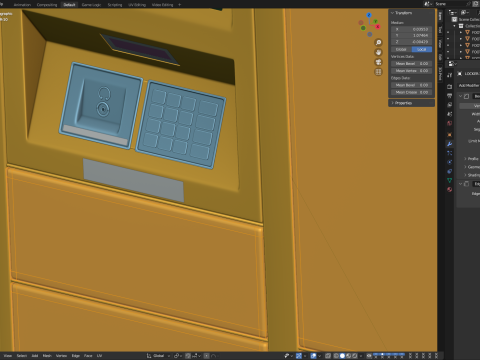Screen dimensions: 480x360
Task: Click the red X axis on navigation gizmo
Action: pos(378,26)
